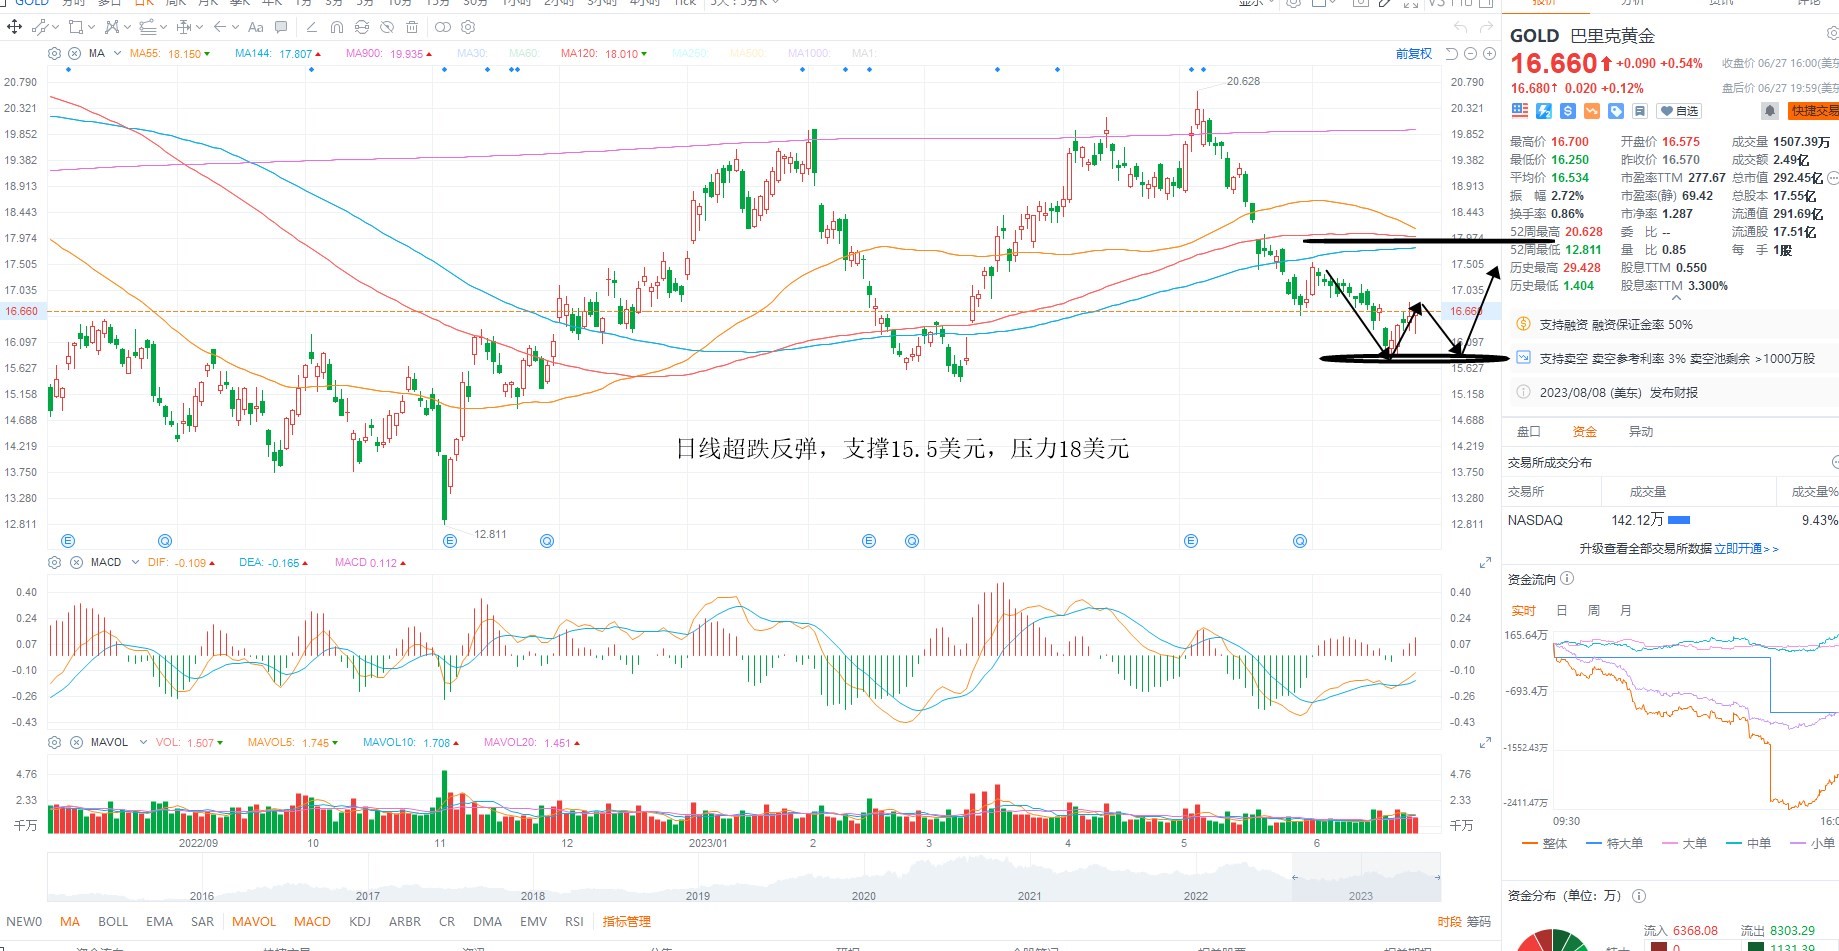The image size is (1839, 951).
Task: Add GOLD to 自选 watchlist
Action: coord(1679,111)
